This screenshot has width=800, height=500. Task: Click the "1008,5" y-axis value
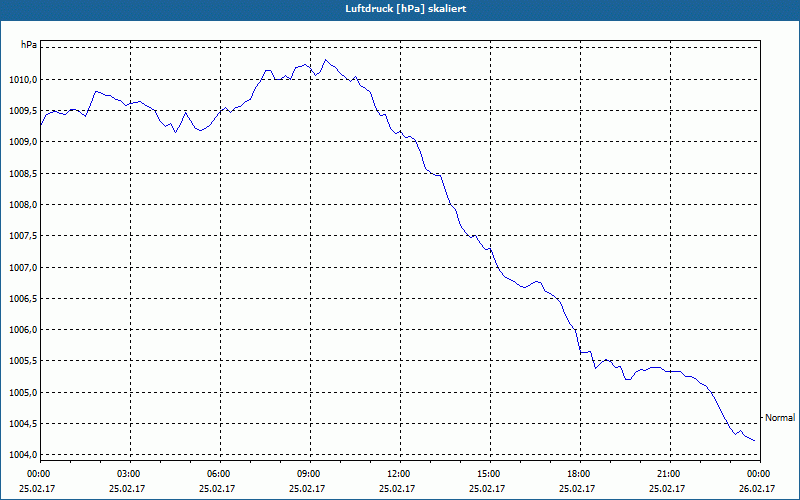(22, 173)
